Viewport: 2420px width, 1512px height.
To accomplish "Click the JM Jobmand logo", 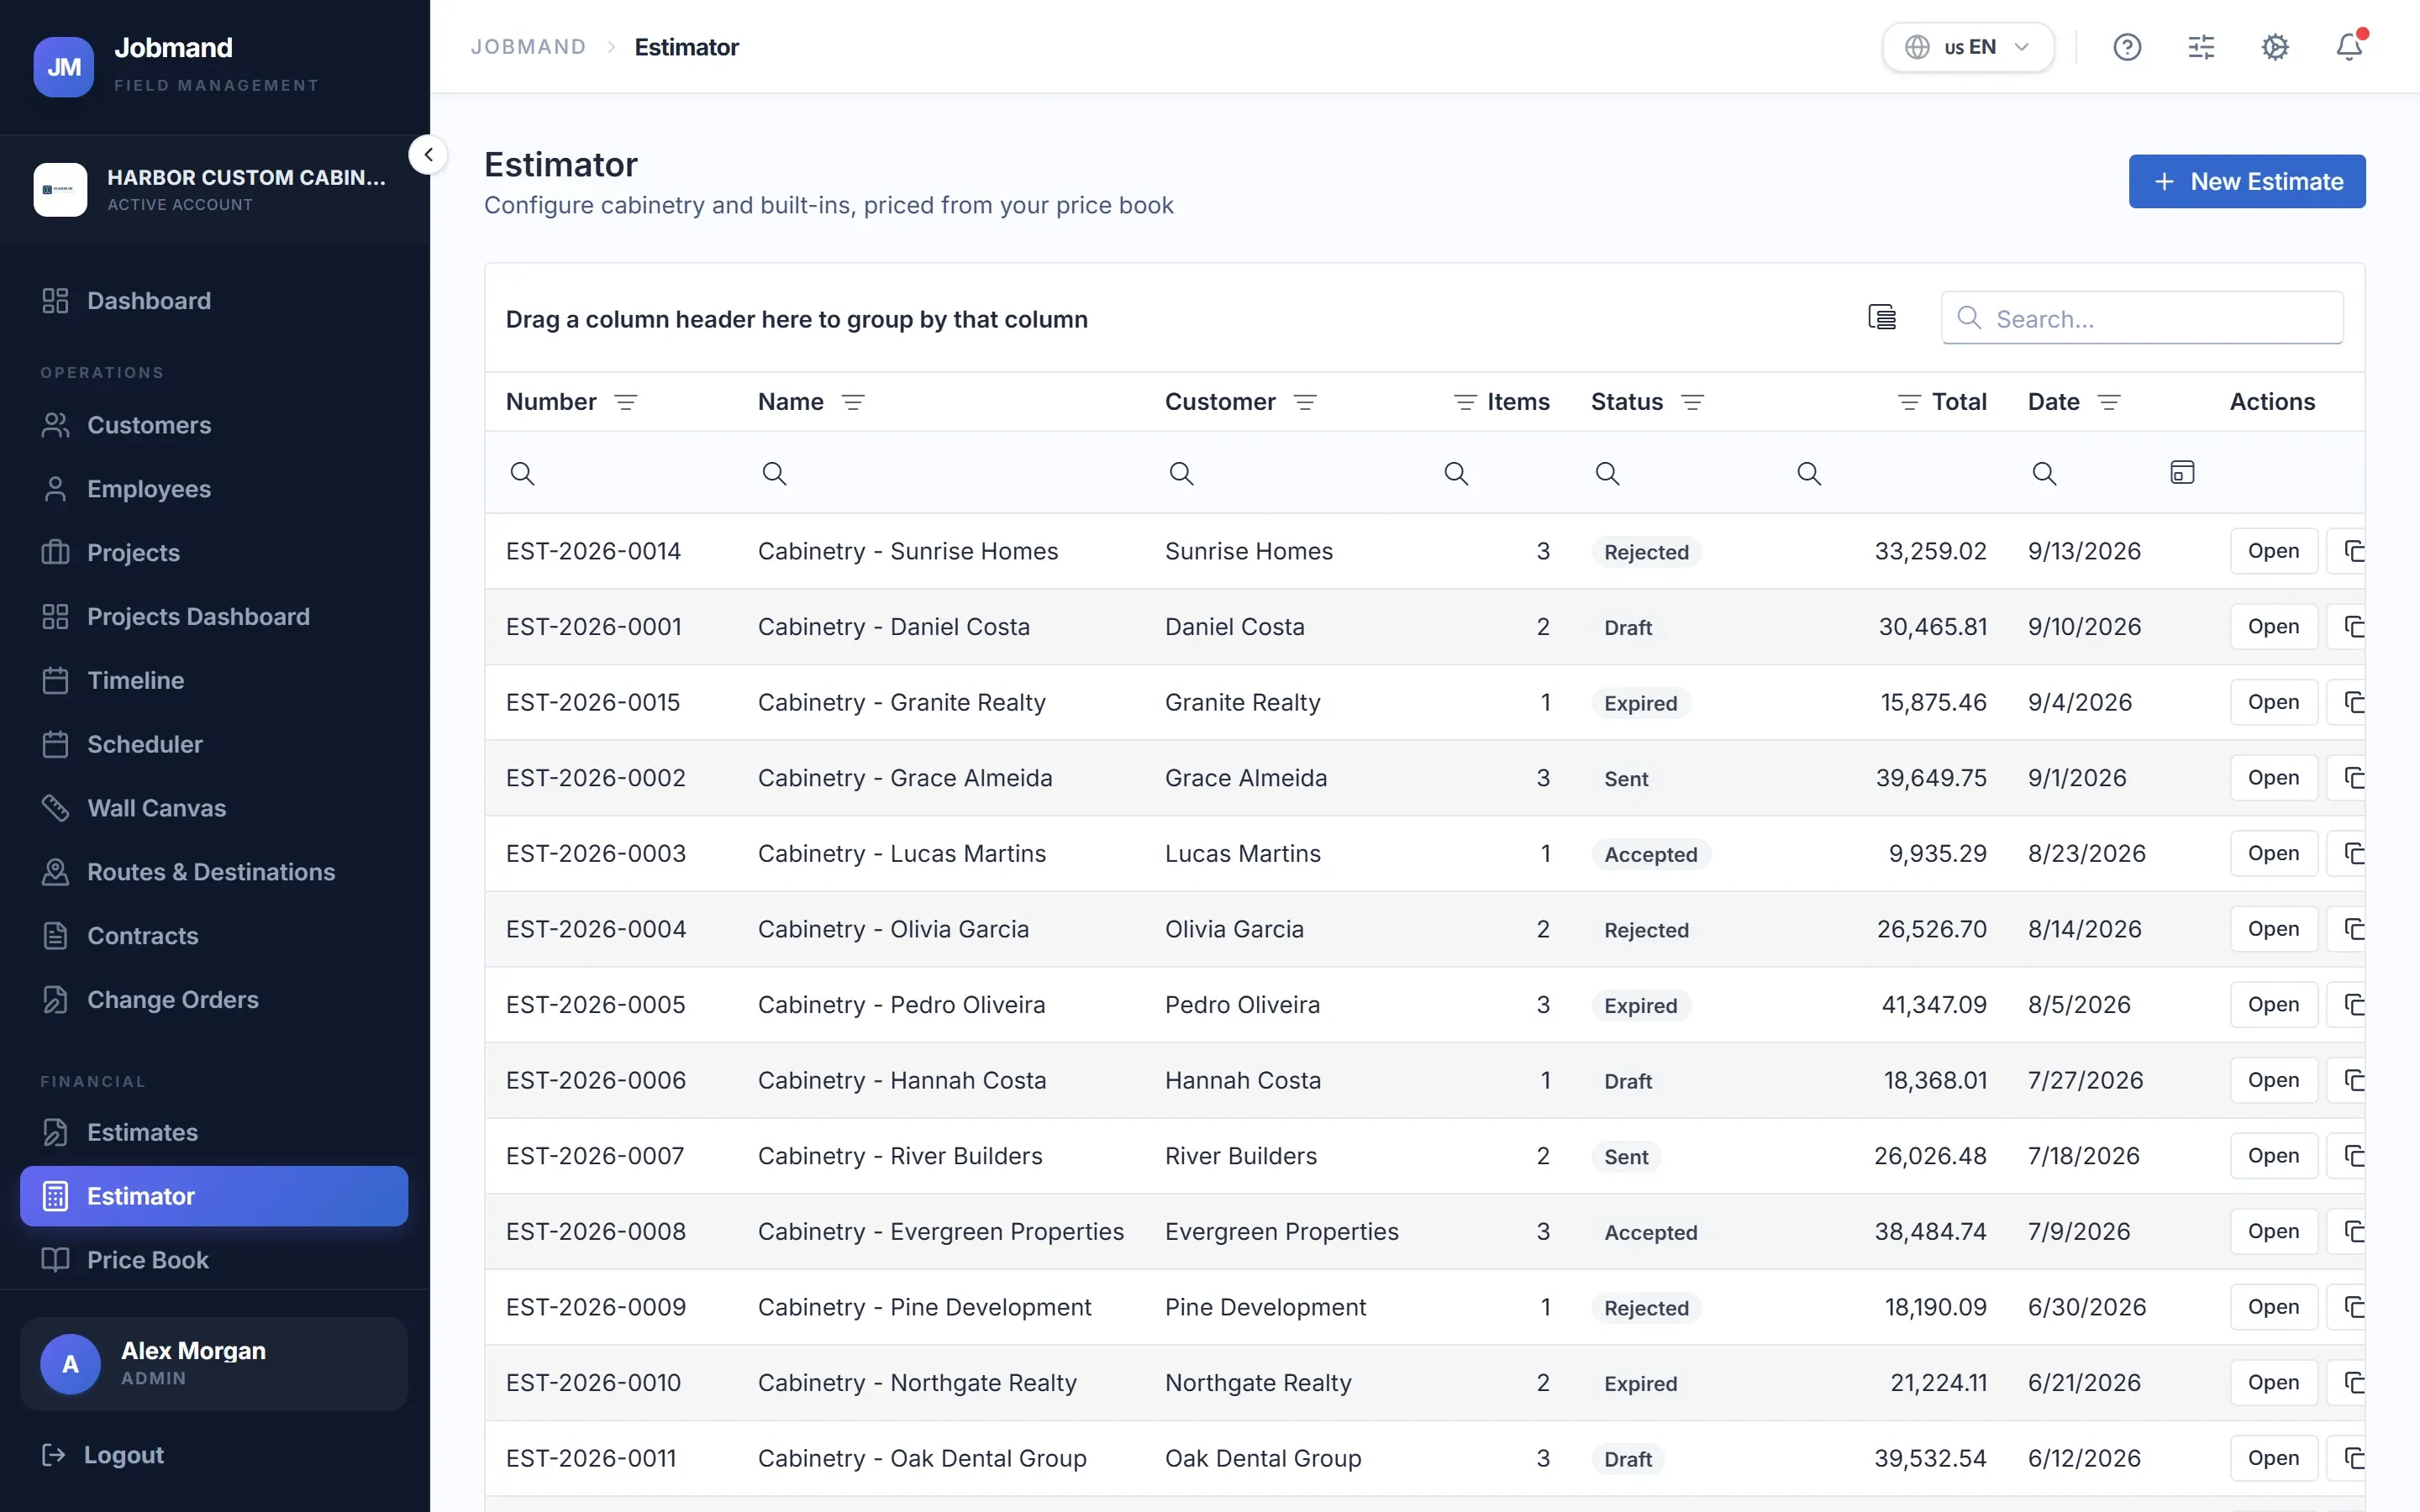I will (x=64, y=67).
